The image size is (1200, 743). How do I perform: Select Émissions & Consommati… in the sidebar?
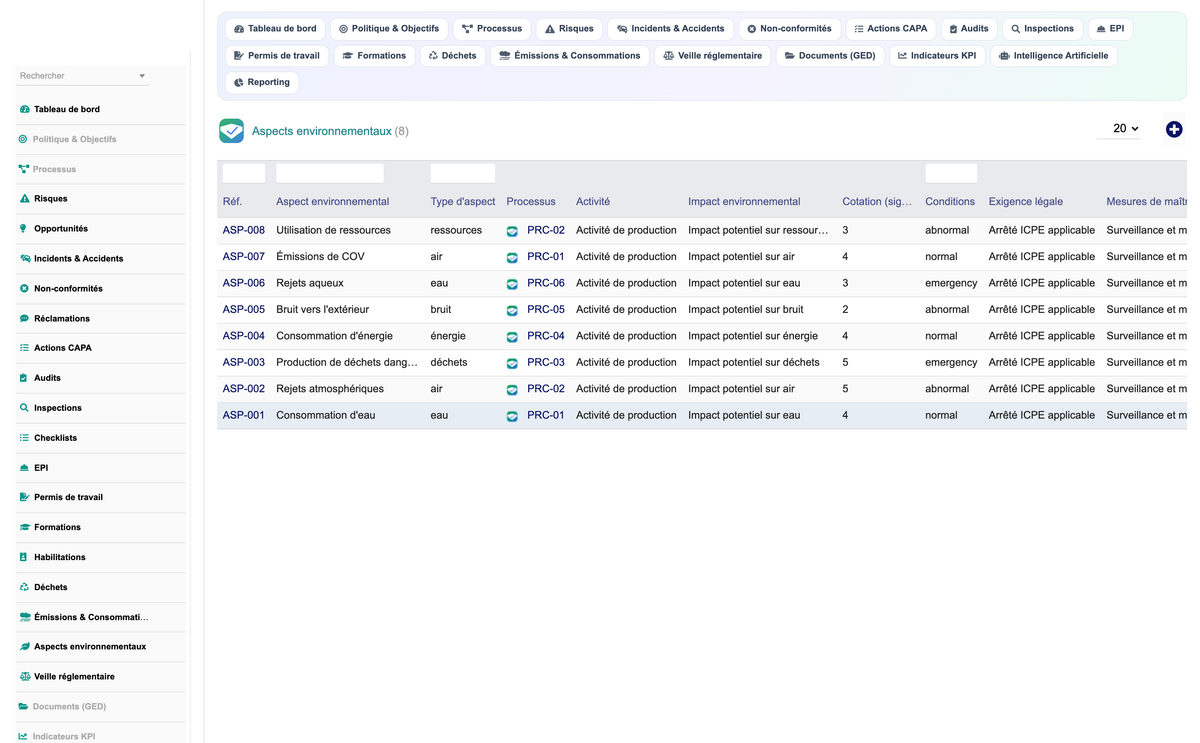(x=101, y=617)
